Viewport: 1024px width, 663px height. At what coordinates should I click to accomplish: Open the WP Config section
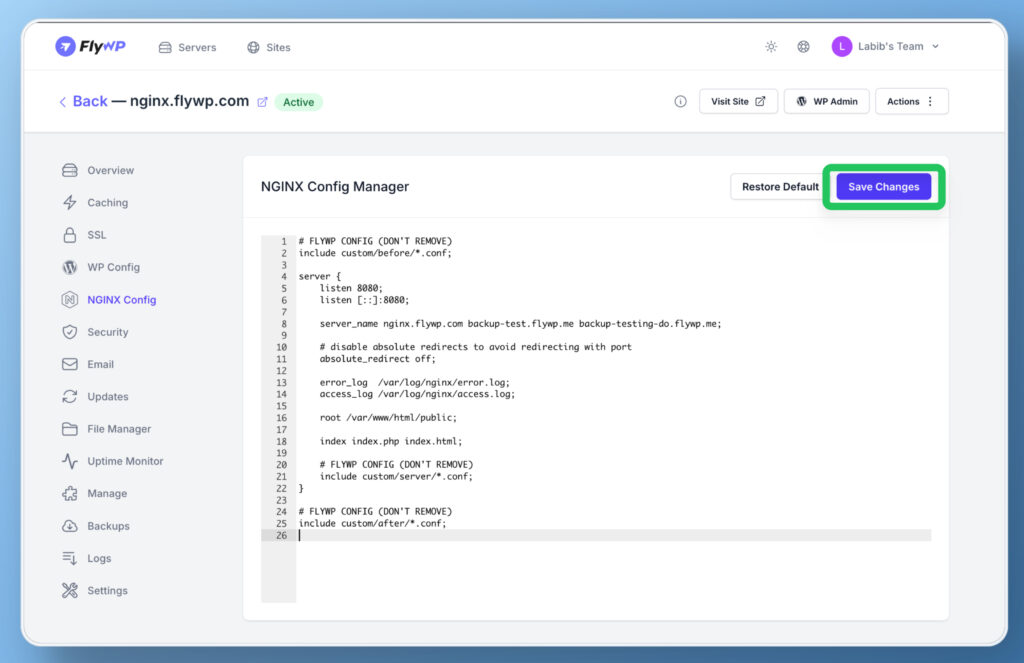[113, 267]
